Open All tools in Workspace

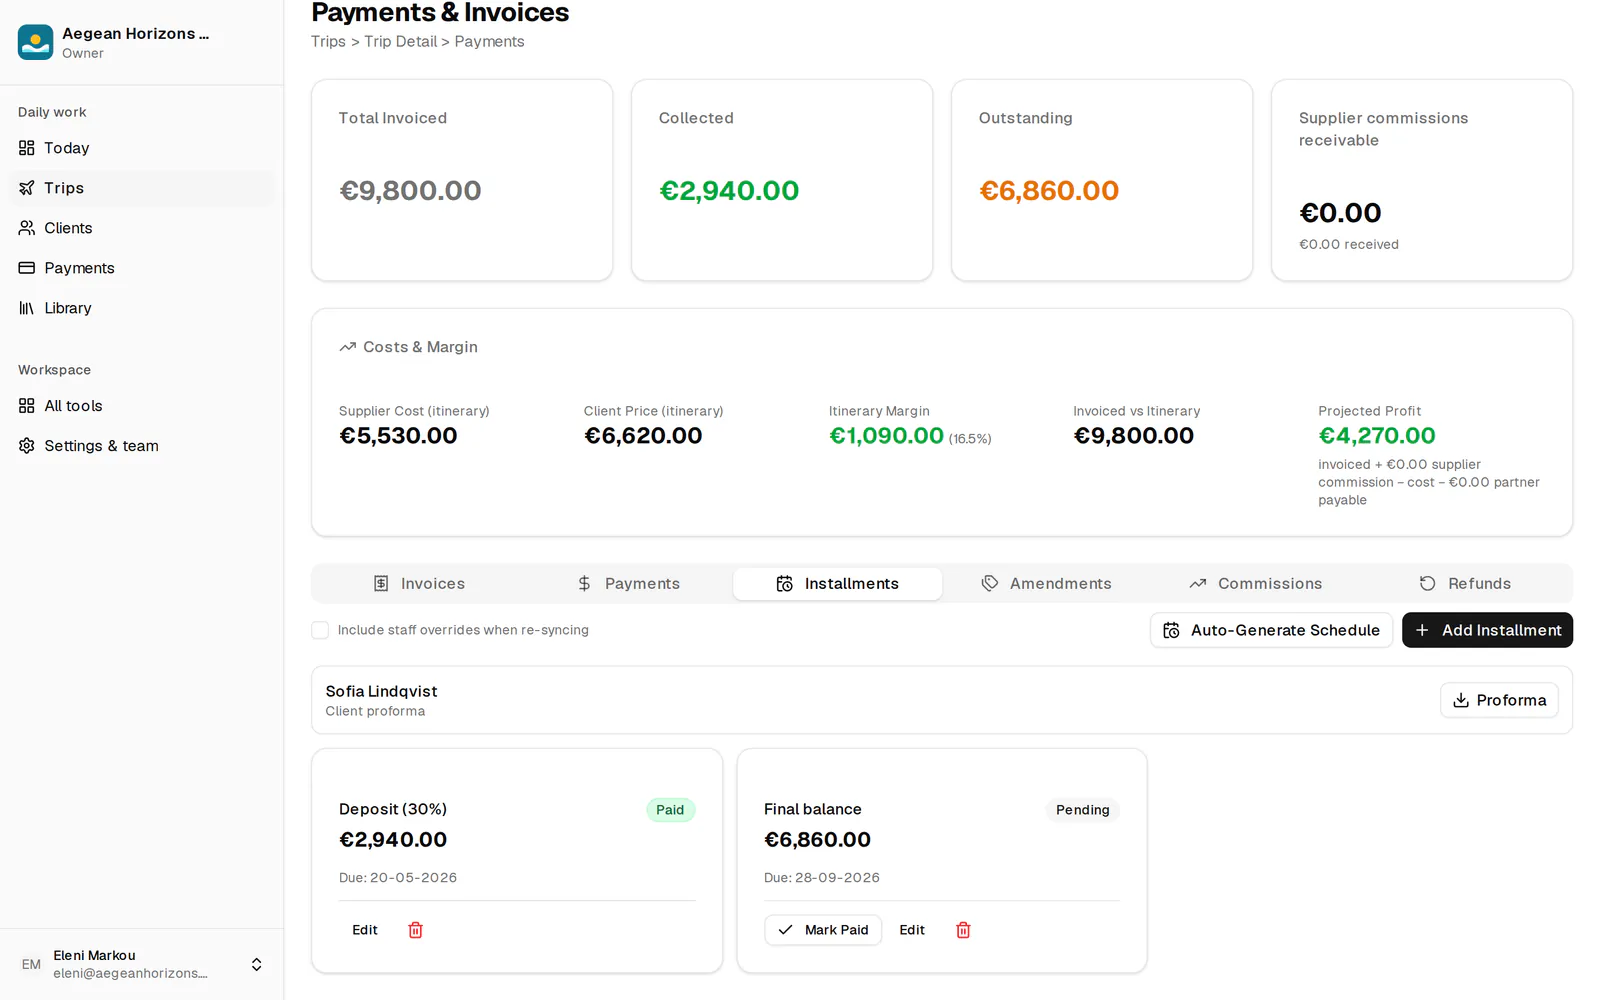tap(142, 406)
